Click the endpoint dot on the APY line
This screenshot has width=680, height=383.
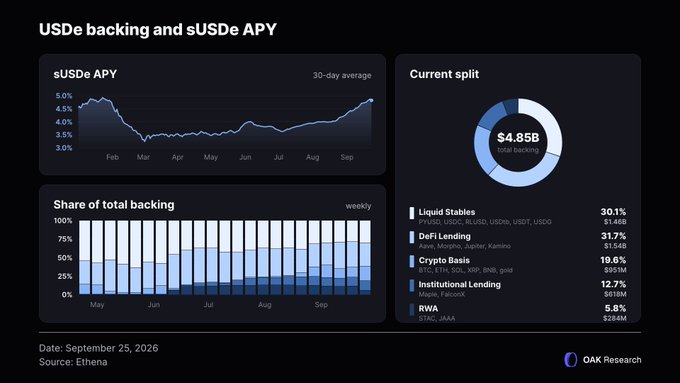[371, 100]
